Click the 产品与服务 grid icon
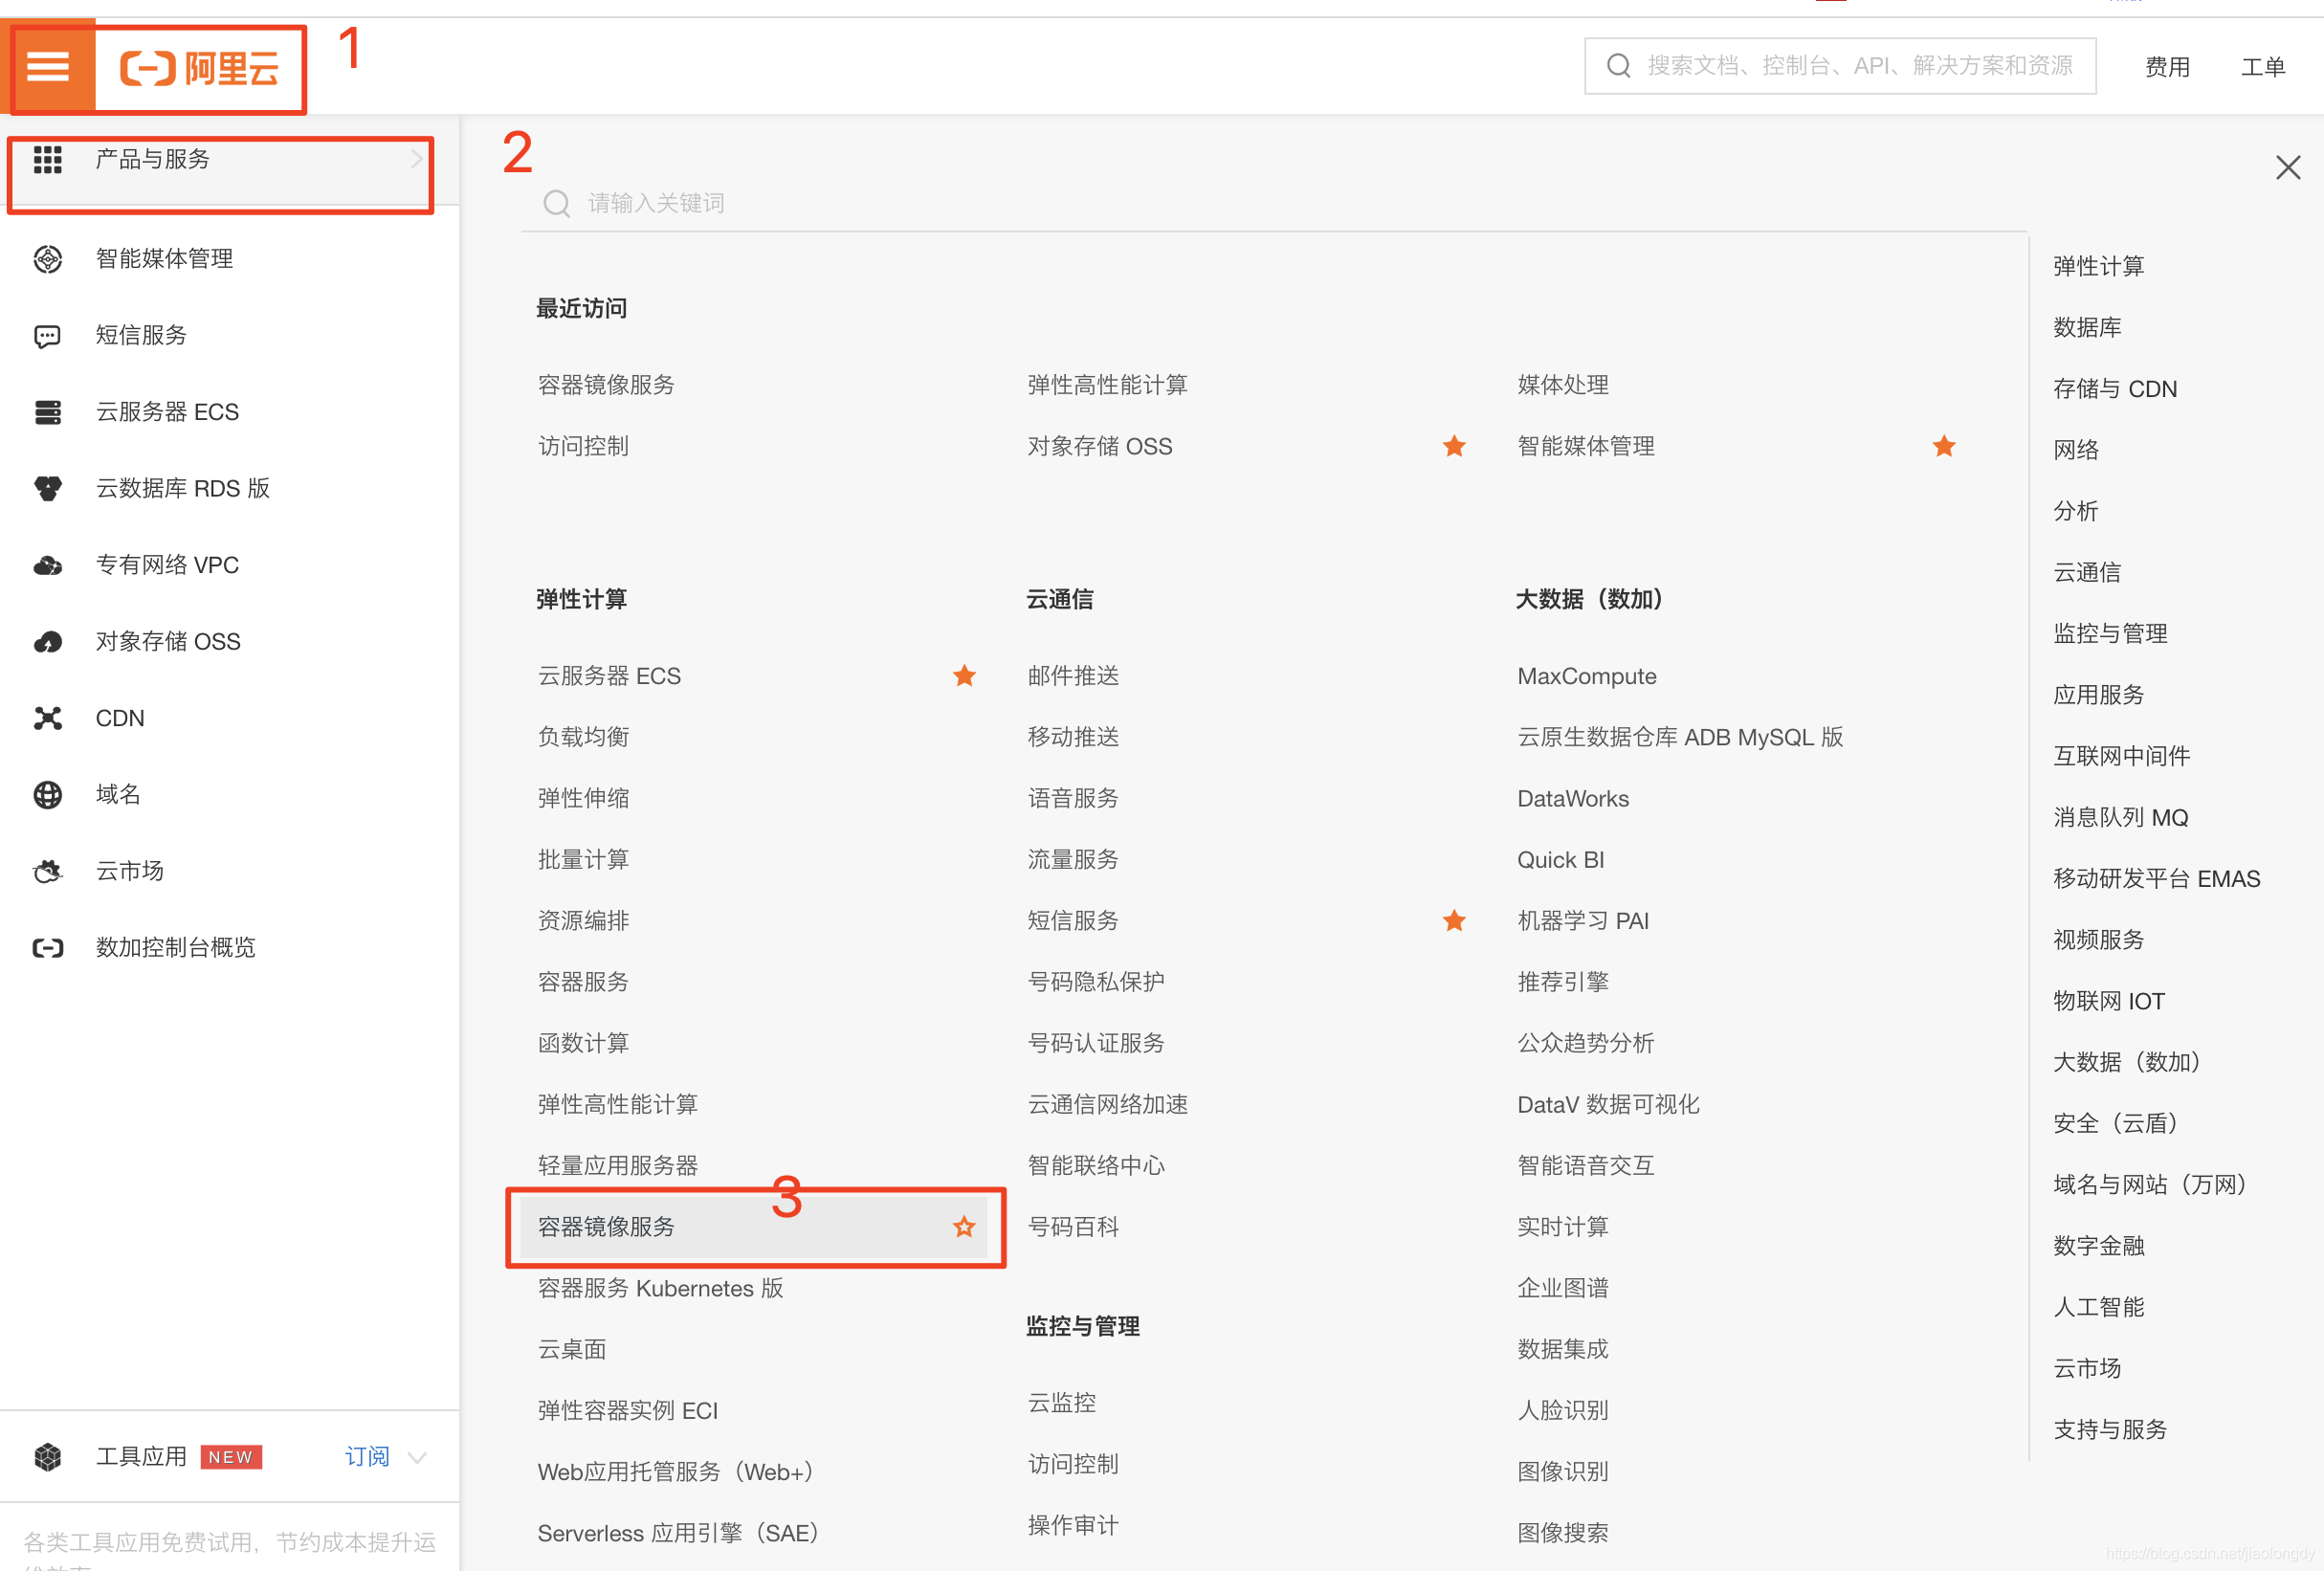Viewport: 2324px width, 1571px height. point(47,159)
